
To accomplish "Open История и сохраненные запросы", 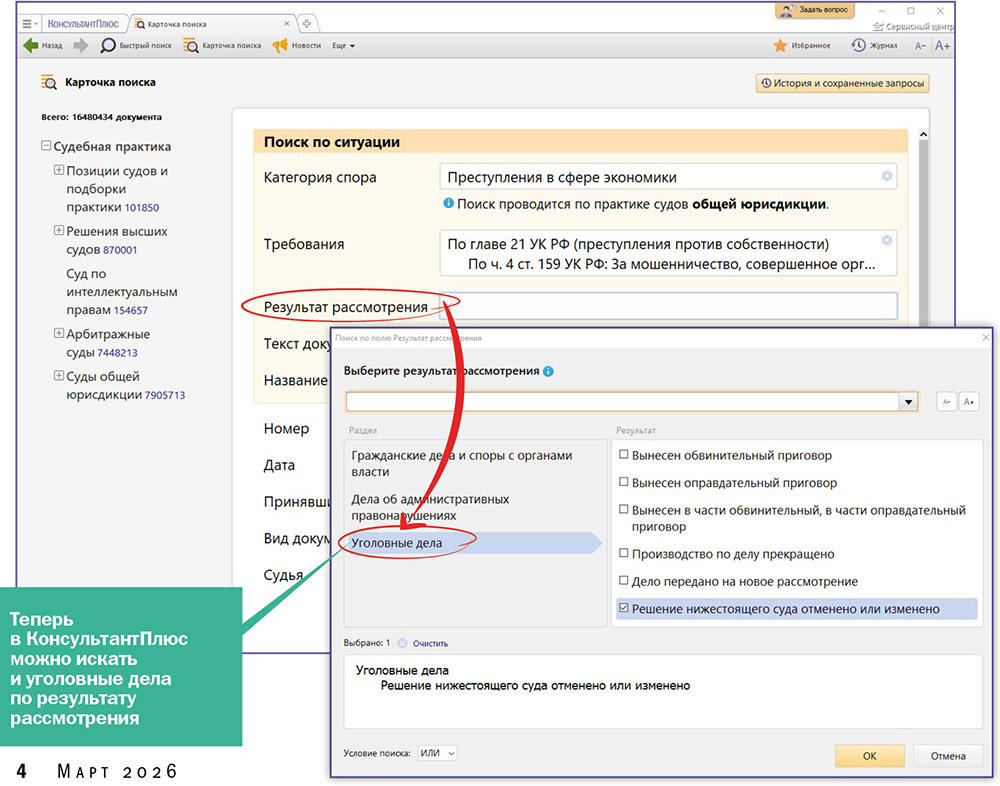I will coord(842,83).
